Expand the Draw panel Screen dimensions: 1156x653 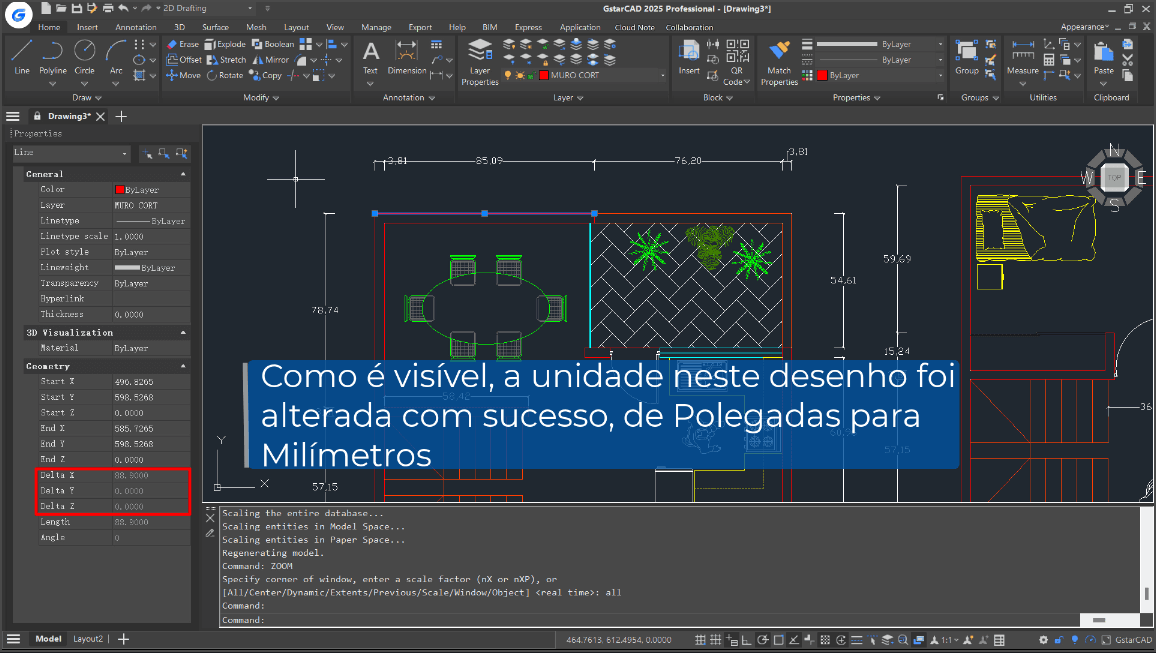point(87,97)
